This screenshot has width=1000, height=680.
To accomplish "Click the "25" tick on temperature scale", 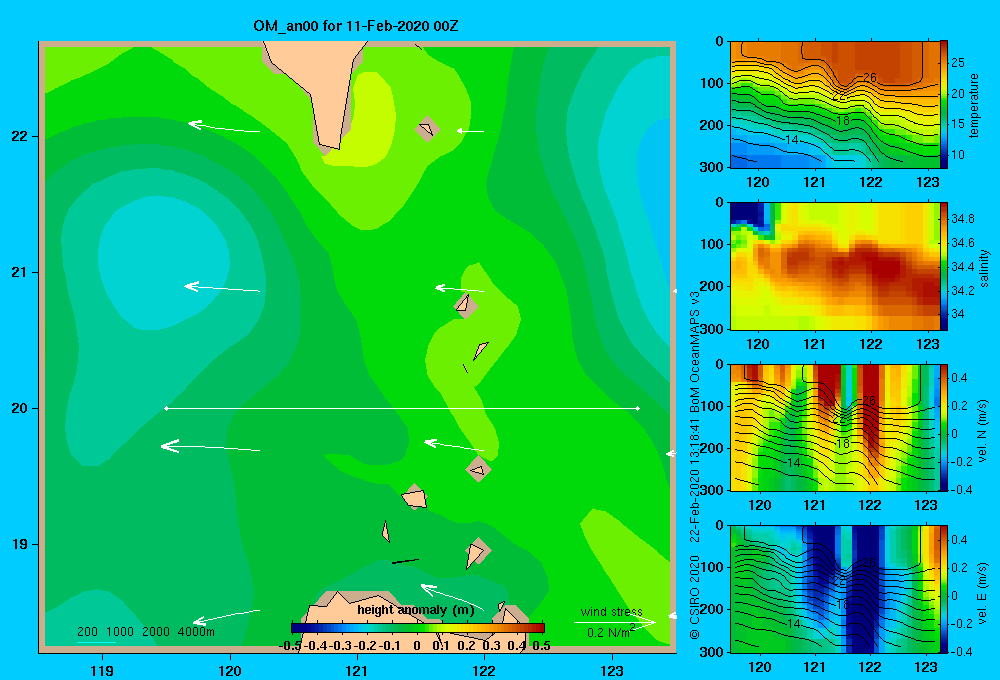I will [x=958, y=63].
